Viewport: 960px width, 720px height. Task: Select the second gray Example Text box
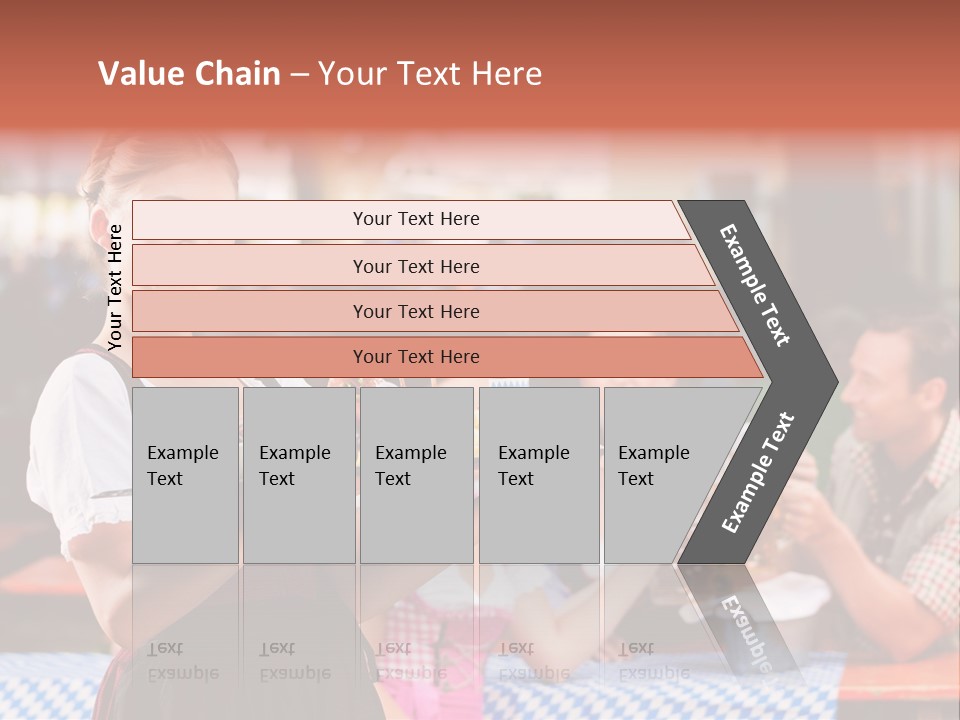(x=298, y=474)
